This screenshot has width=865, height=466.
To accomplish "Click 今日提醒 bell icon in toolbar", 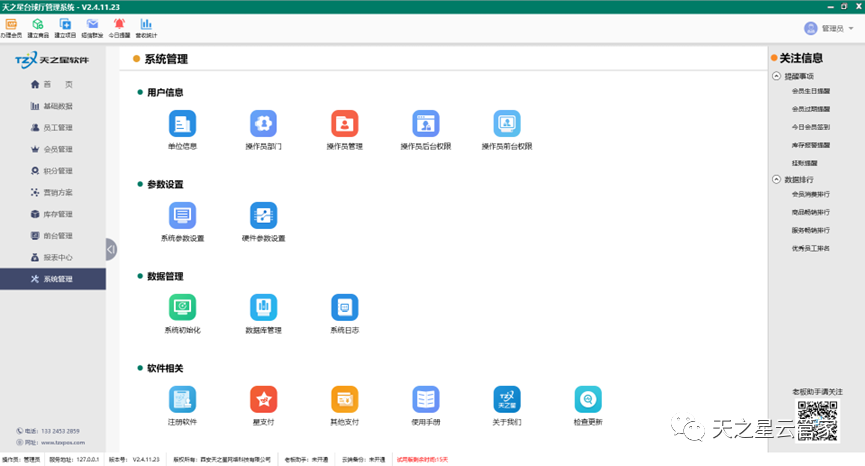I will (x=119, y=24).
